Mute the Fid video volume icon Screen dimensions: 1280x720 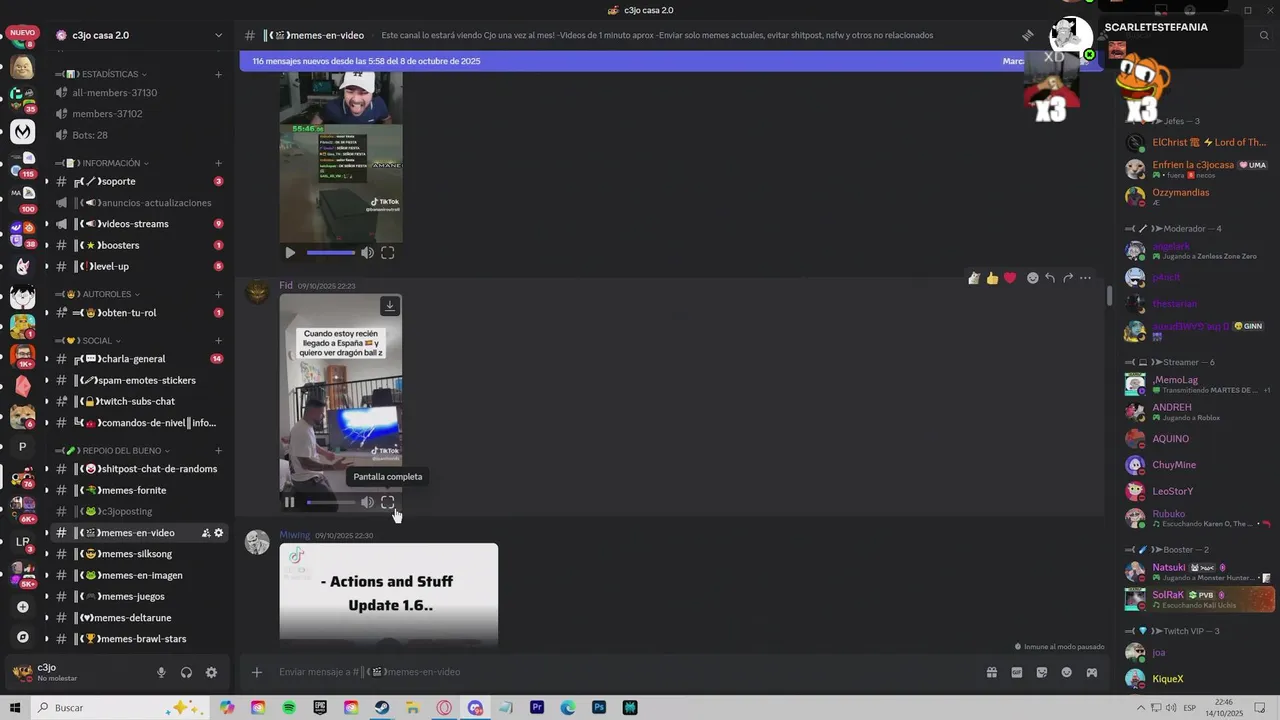click(367, 502)
